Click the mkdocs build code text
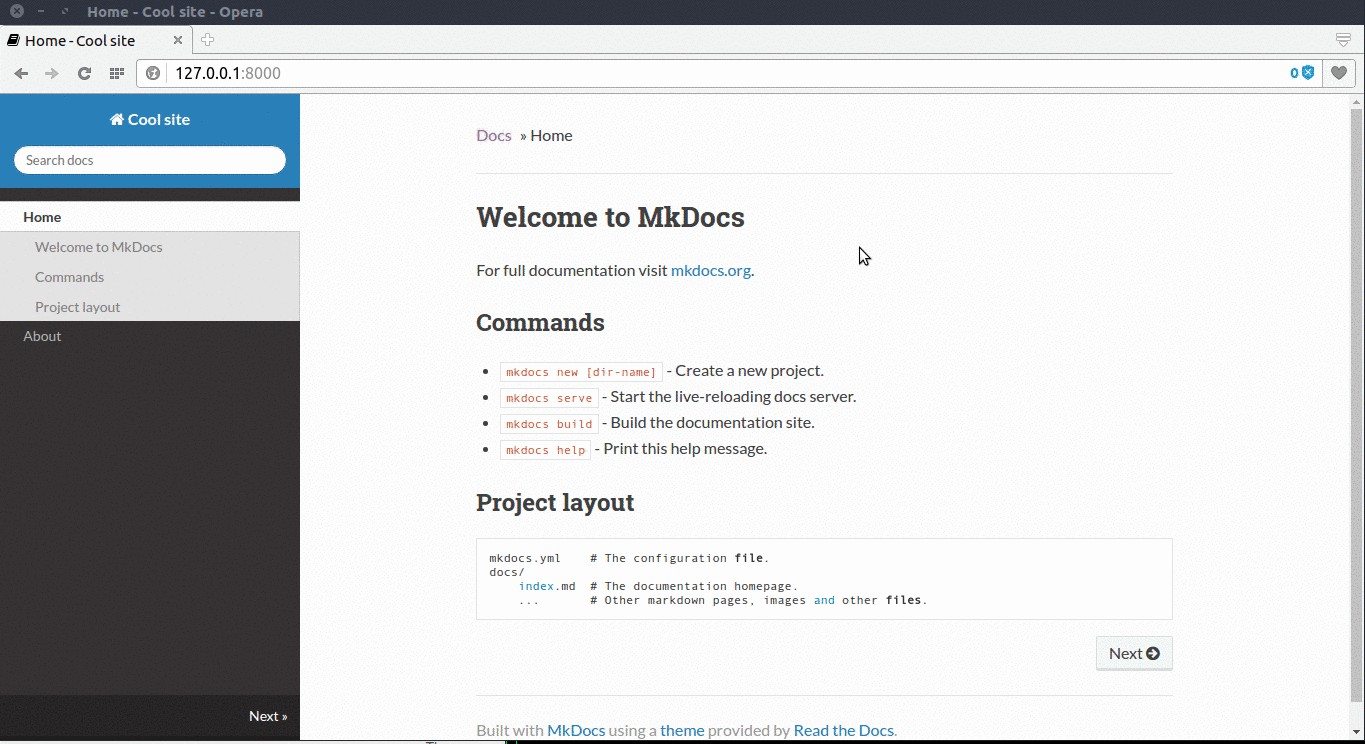The image size is (1365, 744). [549, 424]
